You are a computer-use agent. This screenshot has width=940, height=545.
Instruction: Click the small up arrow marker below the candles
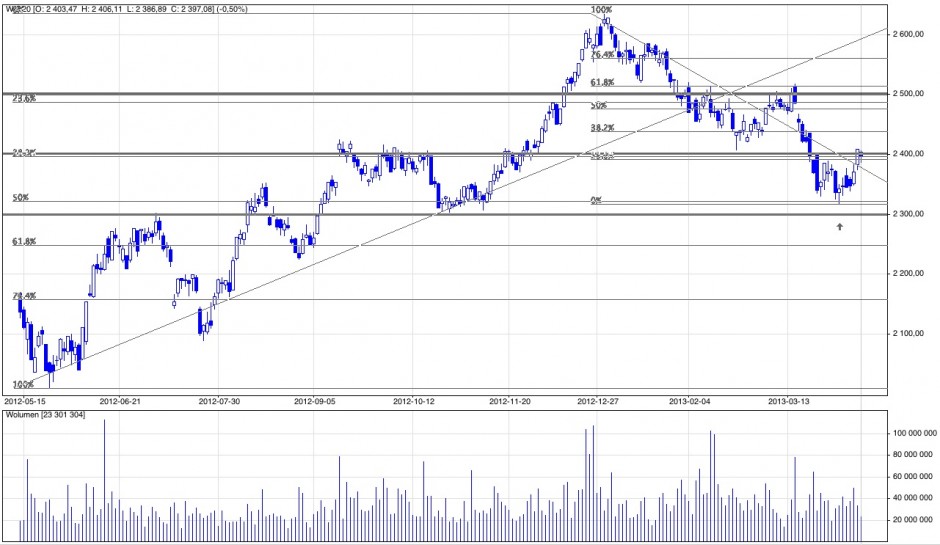tap(840, 227)
